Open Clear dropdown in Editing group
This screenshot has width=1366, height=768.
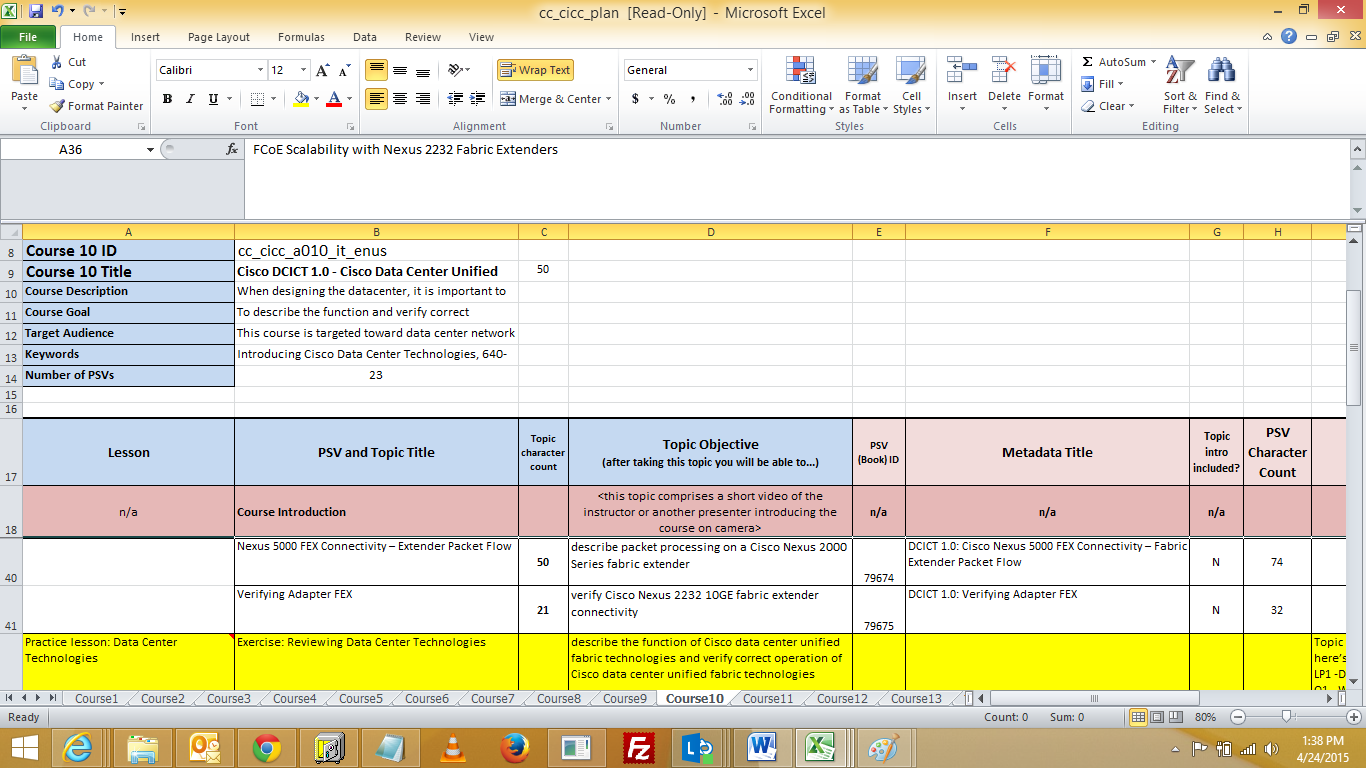pyautogui.click(x=1108, y=106)
